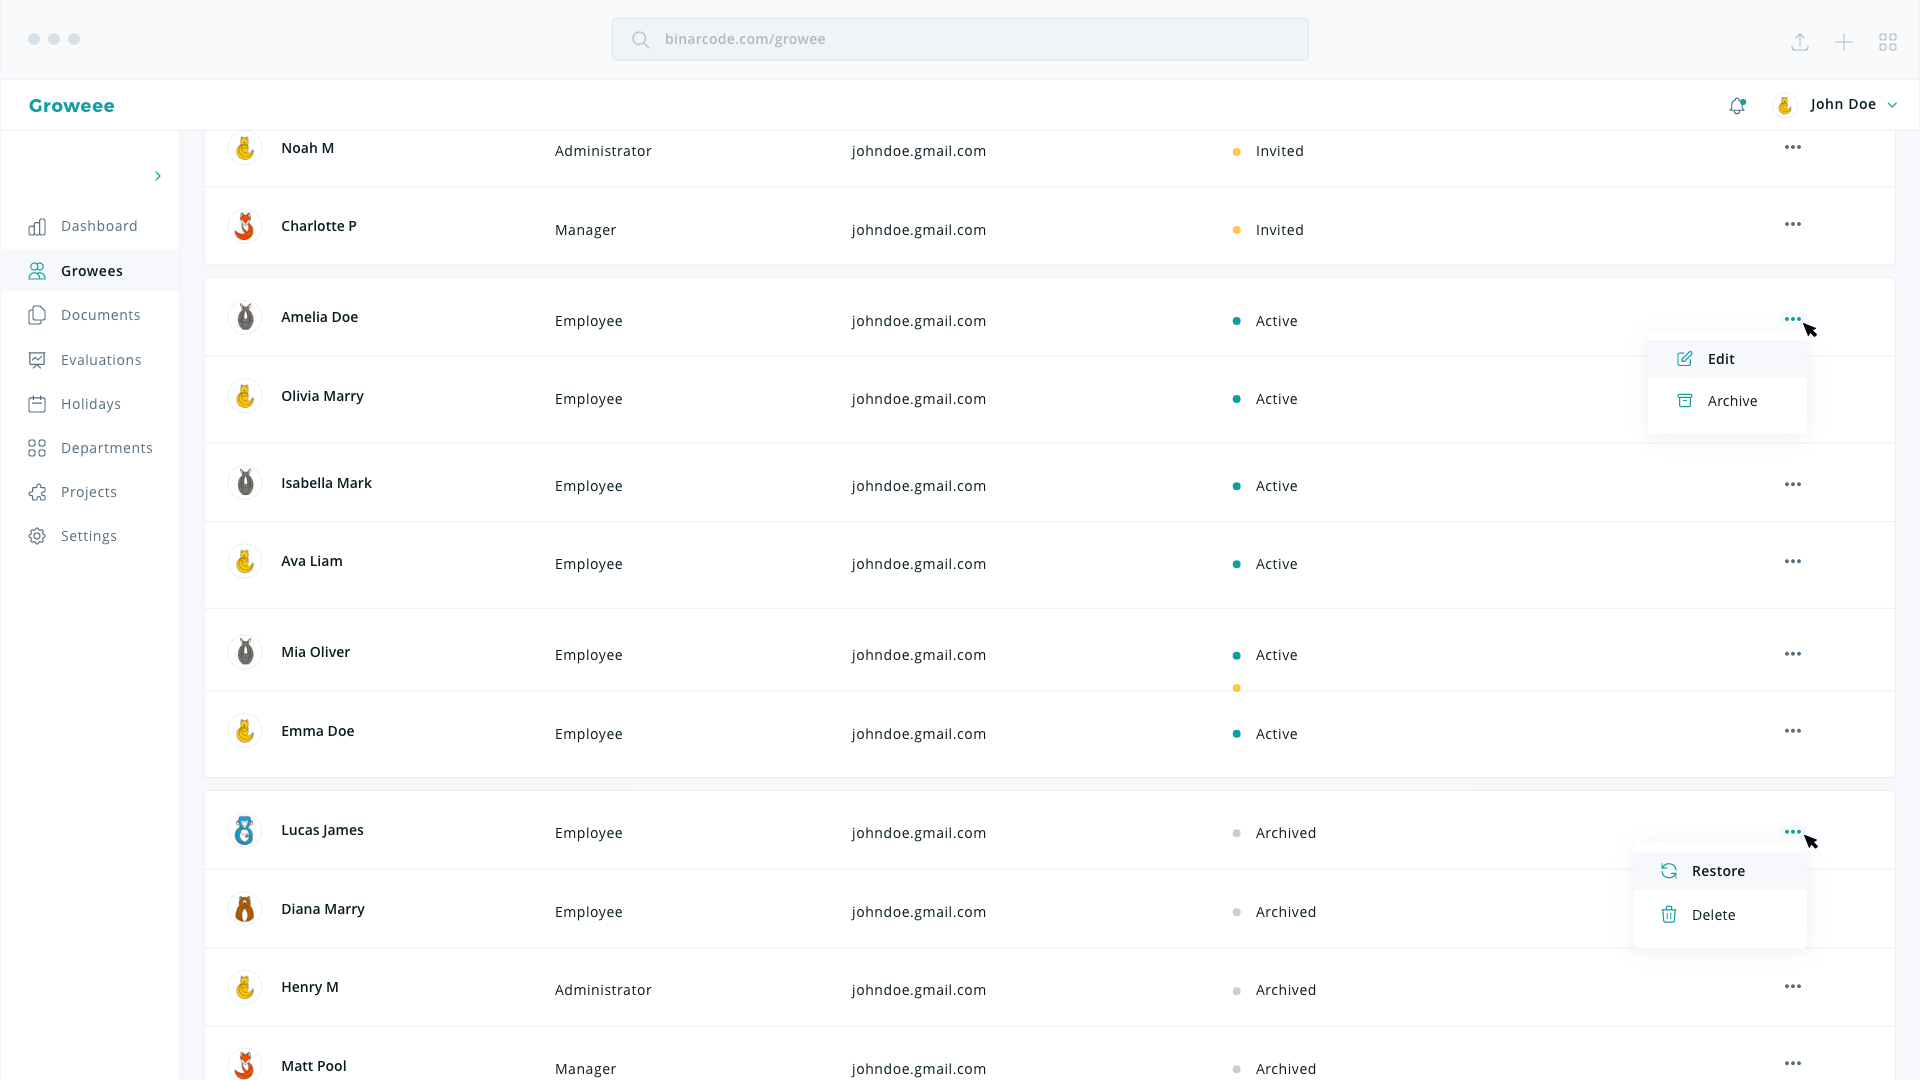Select the Evaluations icon

37,359
